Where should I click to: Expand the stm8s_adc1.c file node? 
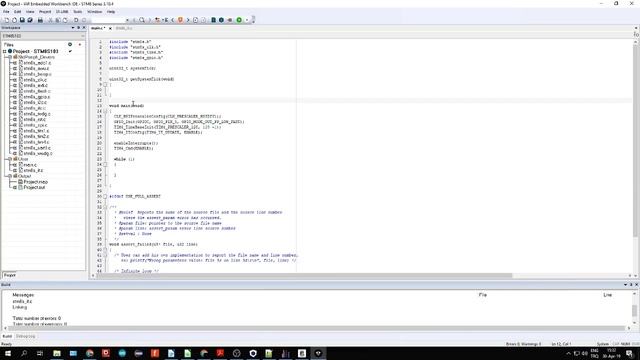pos(15,63)
